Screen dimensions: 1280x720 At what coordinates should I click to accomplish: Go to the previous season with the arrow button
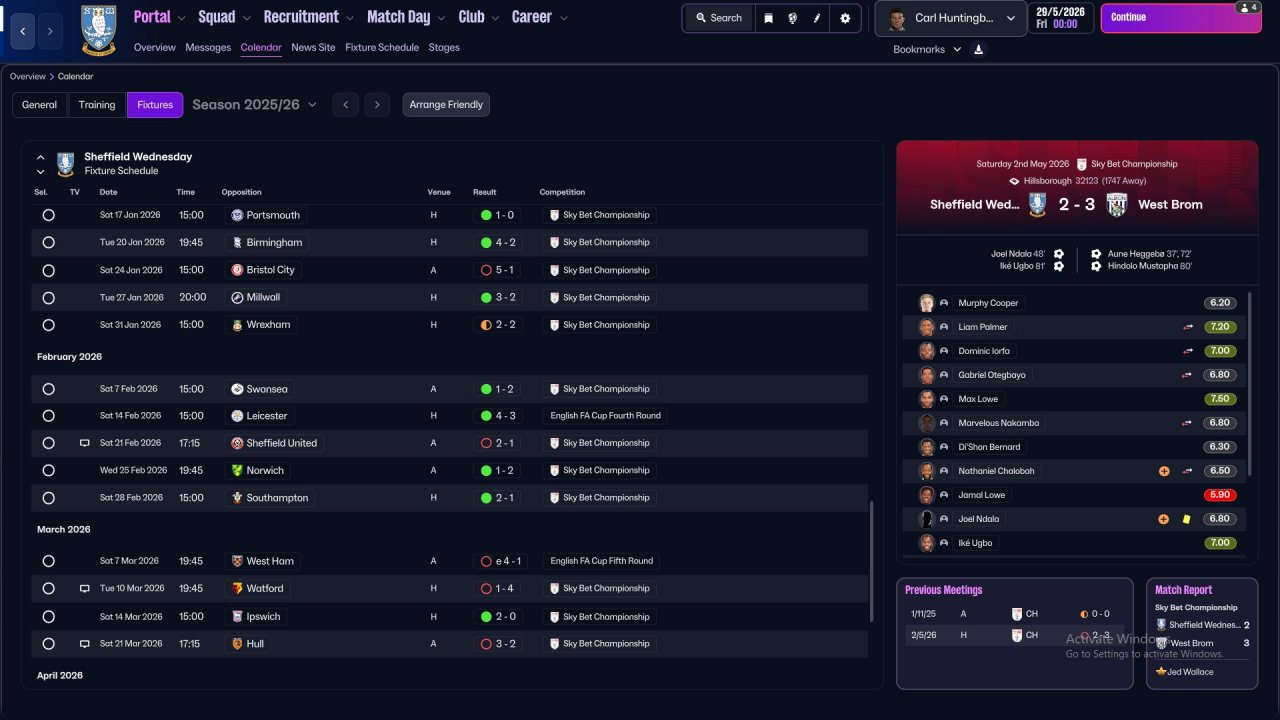(x=345, y=105)
